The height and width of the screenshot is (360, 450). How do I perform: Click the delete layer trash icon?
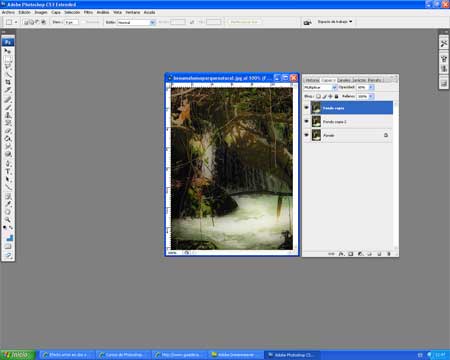coord(389,254)
